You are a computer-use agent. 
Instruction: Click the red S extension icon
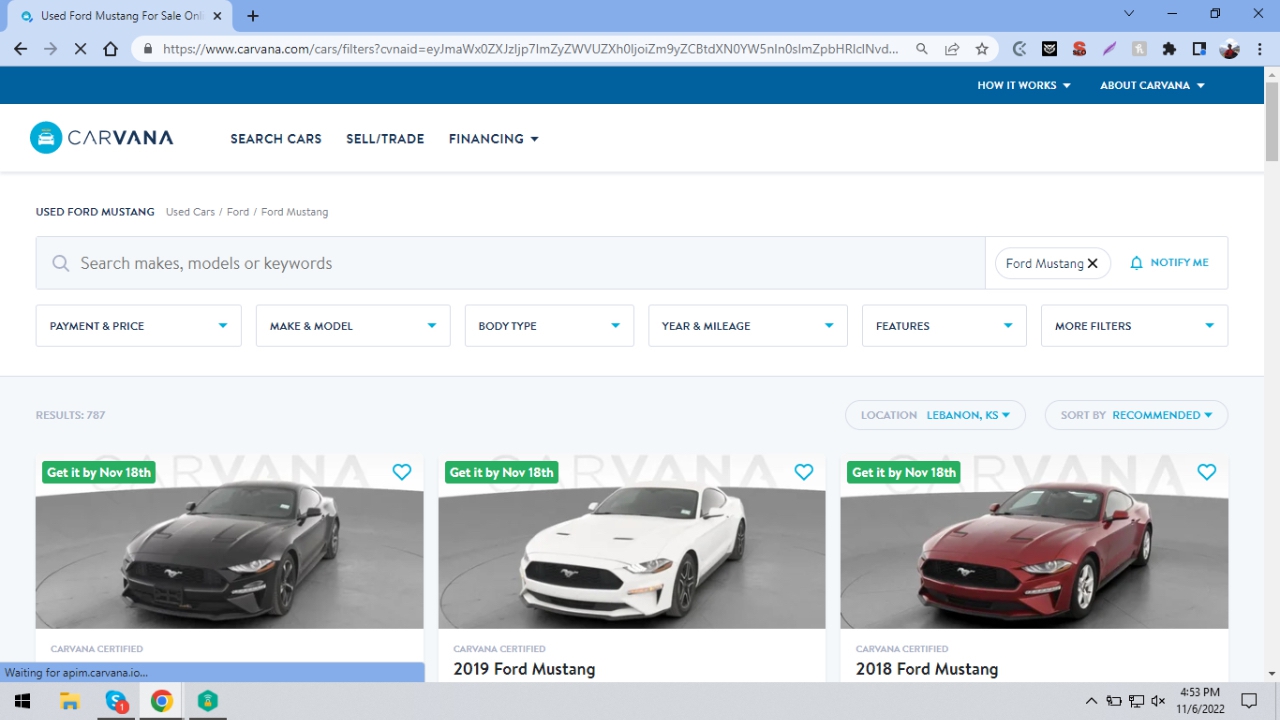(1079, 48)
